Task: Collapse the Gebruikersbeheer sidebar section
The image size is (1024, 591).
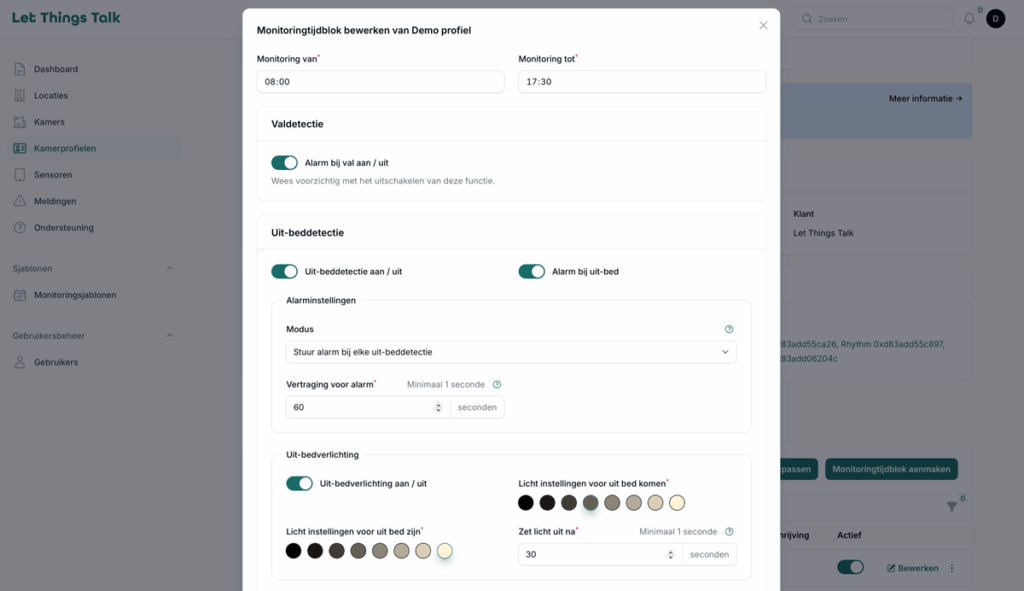Action: (x=170, y=336)
